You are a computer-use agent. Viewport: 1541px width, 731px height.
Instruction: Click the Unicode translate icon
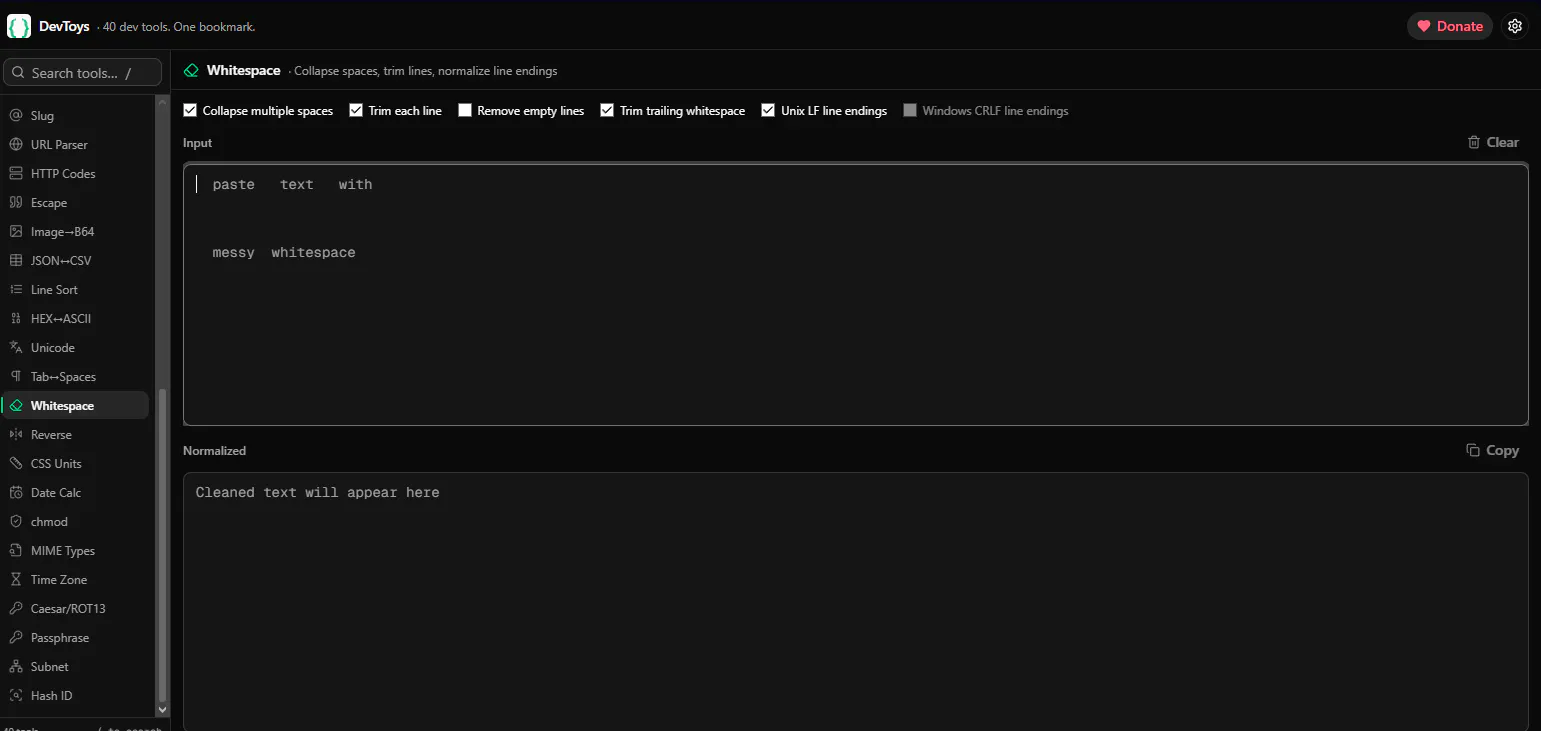point(15,348)
